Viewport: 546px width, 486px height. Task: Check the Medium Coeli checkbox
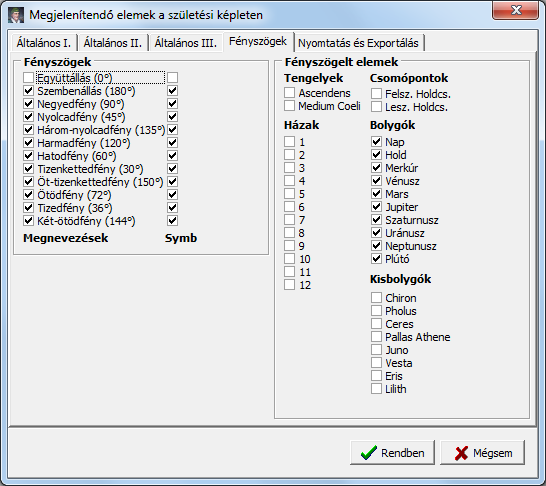point(289,105)
